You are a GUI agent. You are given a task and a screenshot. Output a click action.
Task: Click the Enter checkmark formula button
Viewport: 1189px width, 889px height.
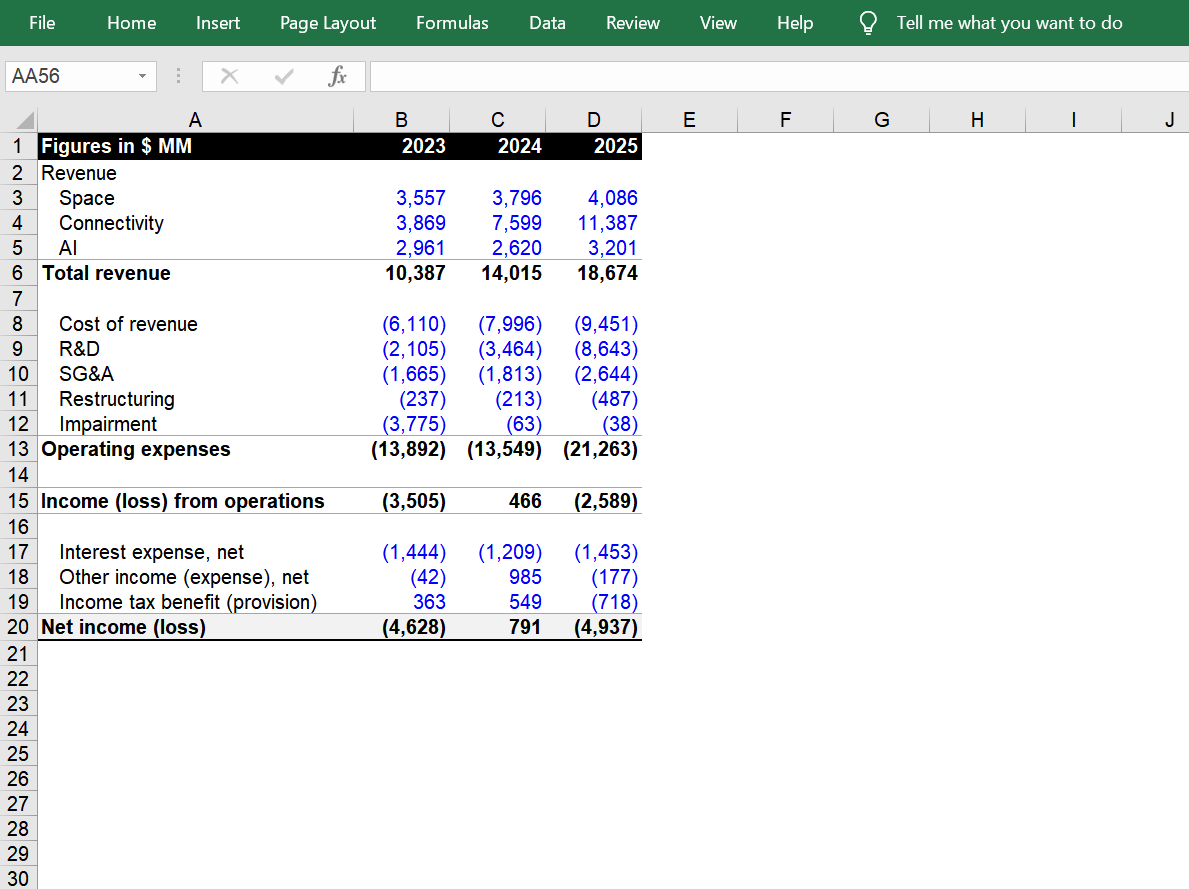284,76
